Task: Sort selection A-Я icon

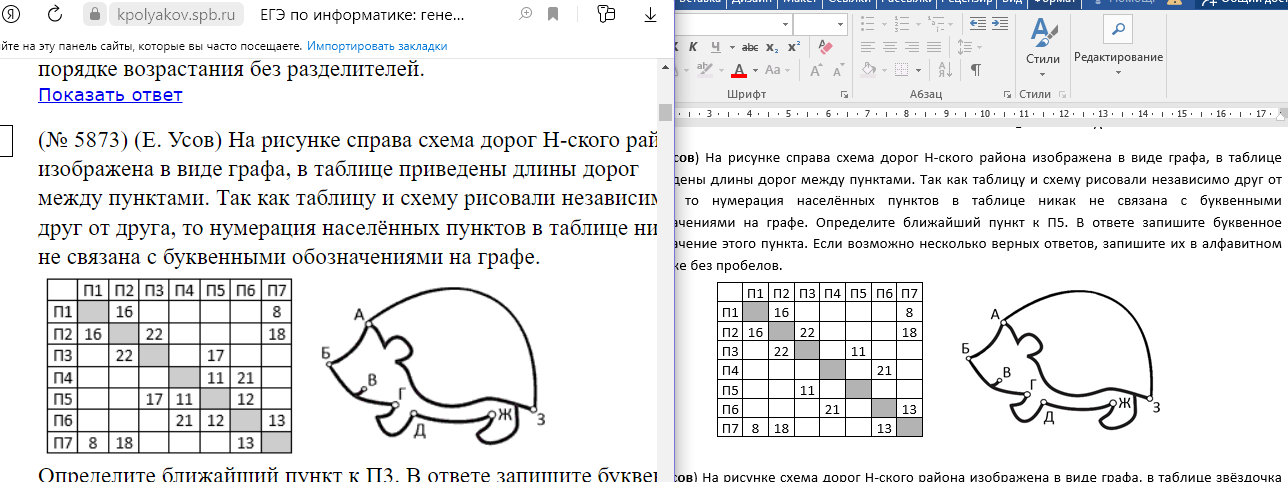Action: point(945,70)
